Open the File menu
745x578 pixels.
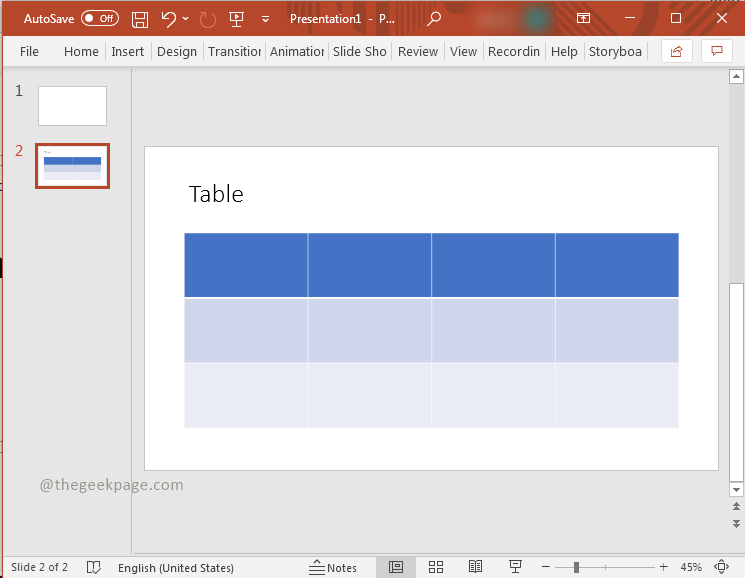point(29,51)
